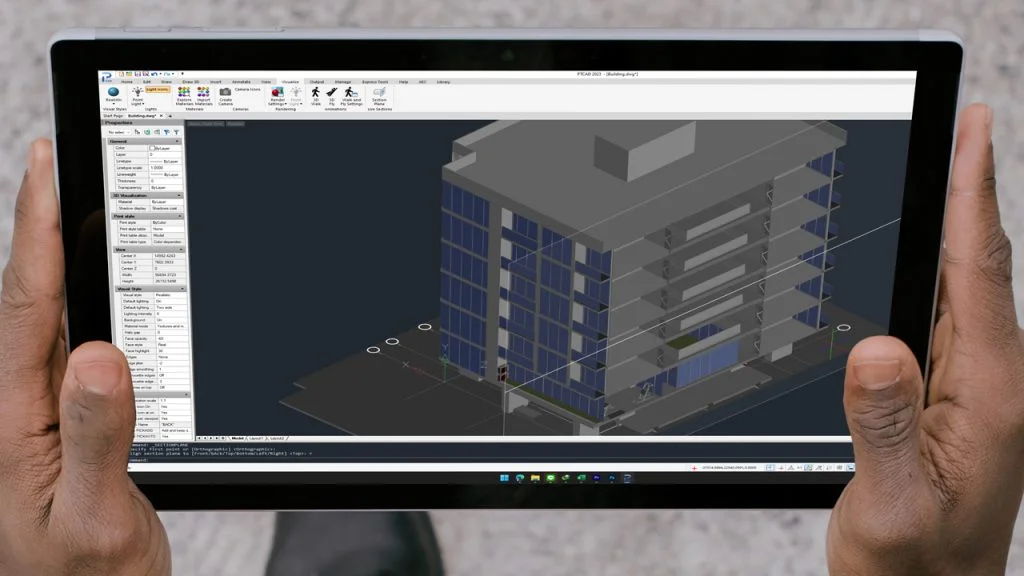
Task: Collapse the 3D Visualization section
Action: click(x=180, y=195)
